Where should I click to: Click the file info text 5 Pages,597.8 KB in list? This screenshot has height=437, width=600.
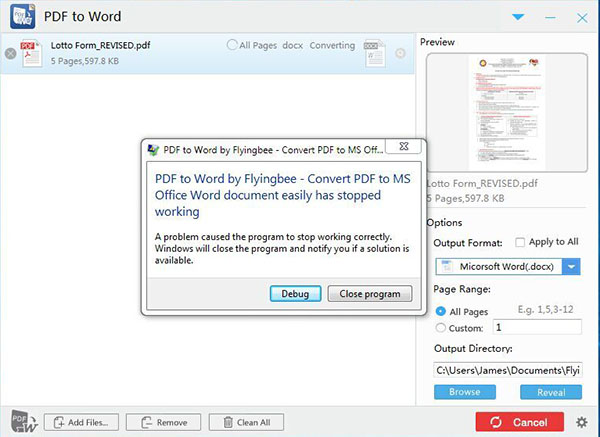(85, 61)
